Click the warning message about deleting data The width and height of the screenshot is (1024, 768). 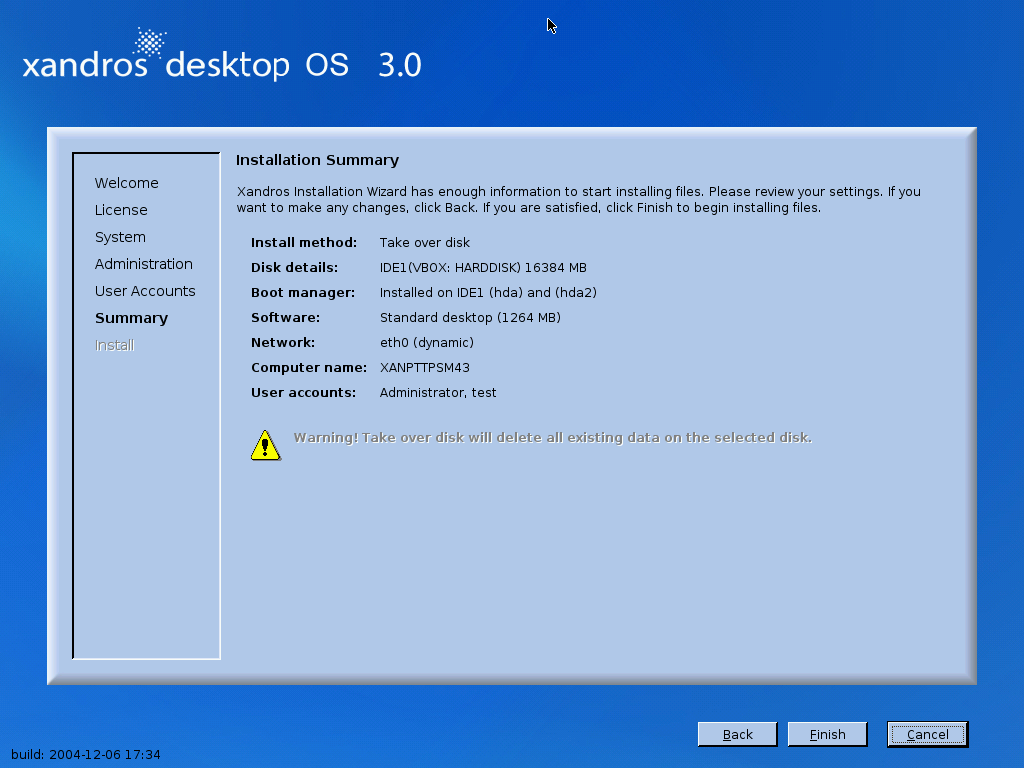tap(552, 438)
